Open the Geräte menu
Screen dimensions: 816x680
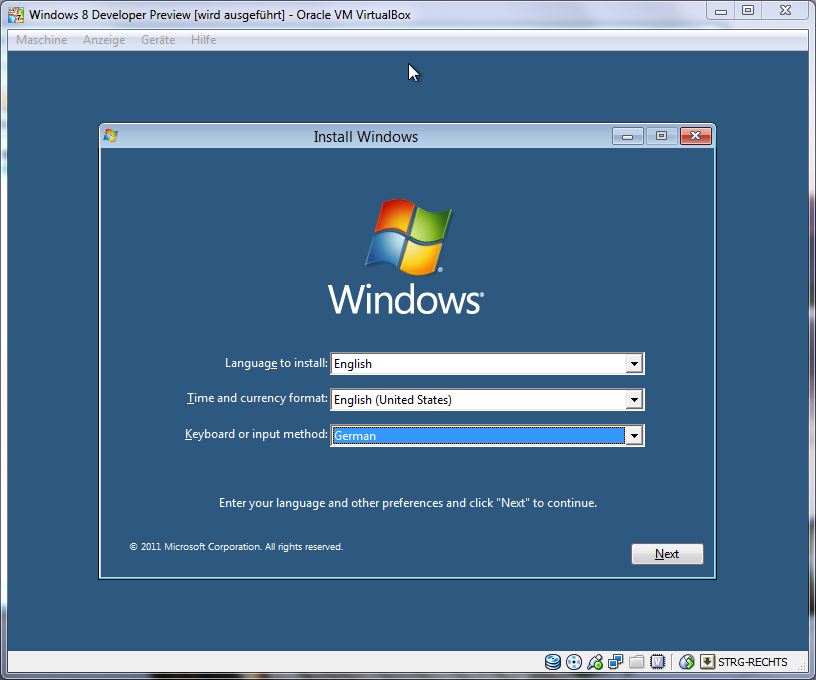pyautogui.click(x=158, y=40)
